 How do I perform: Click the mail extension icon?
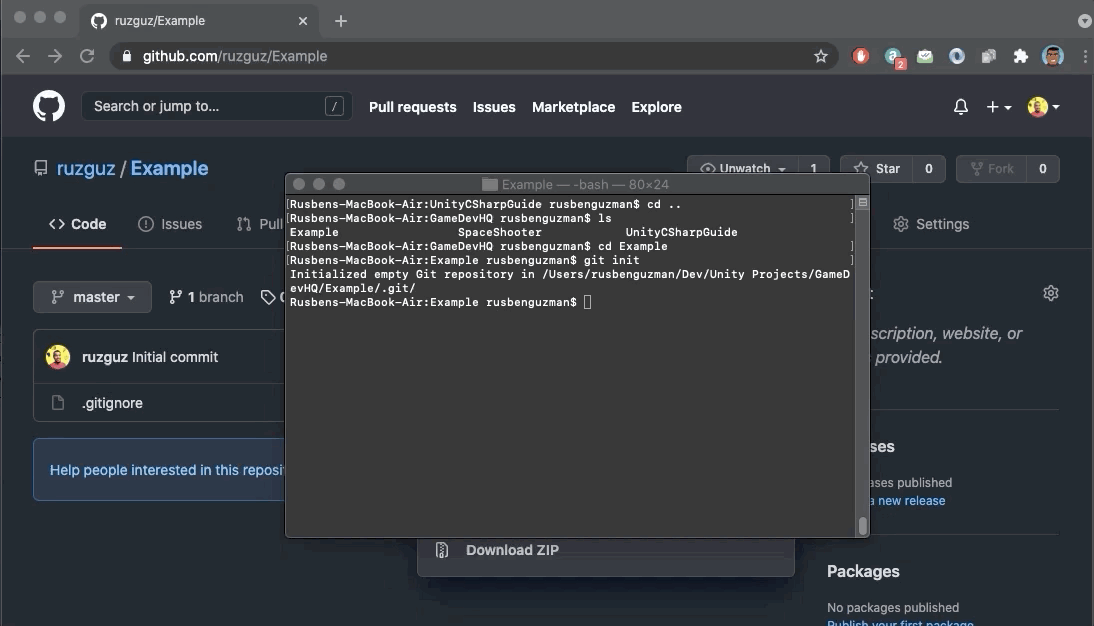(924, 56)
